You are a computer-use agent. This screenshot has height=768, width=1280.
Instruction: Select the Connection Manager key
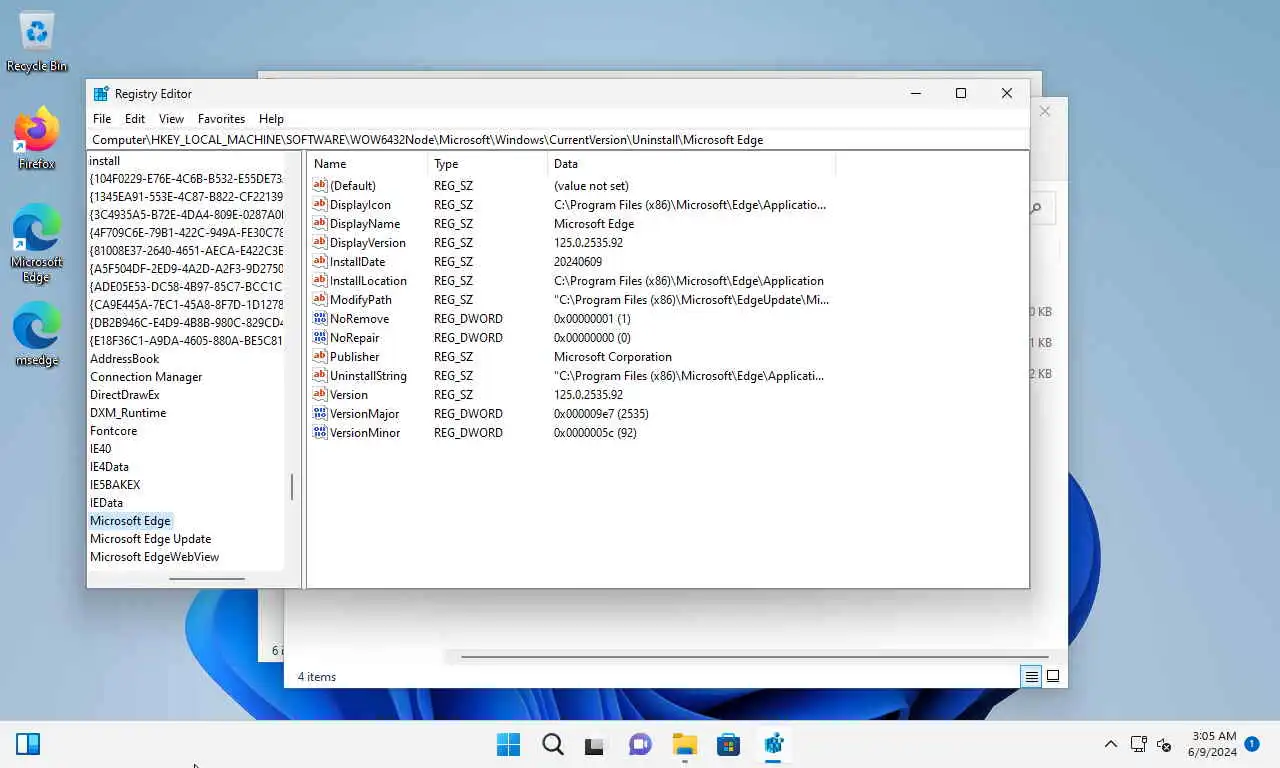146,377
